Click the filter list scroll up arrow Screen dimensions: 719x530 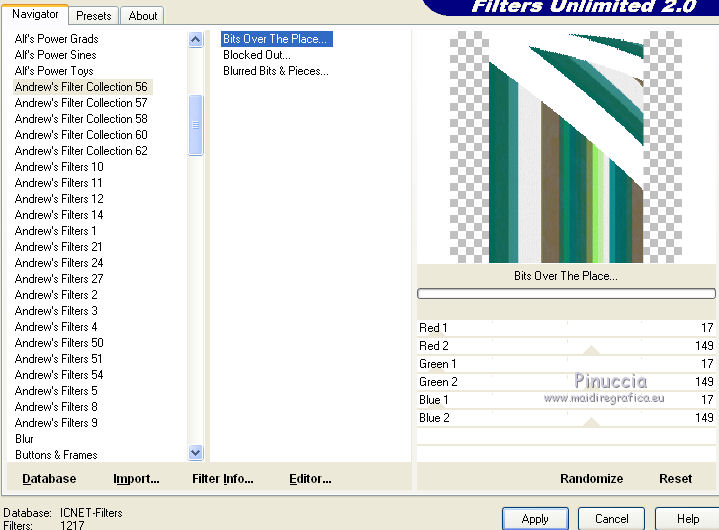(x=195, y=40)
